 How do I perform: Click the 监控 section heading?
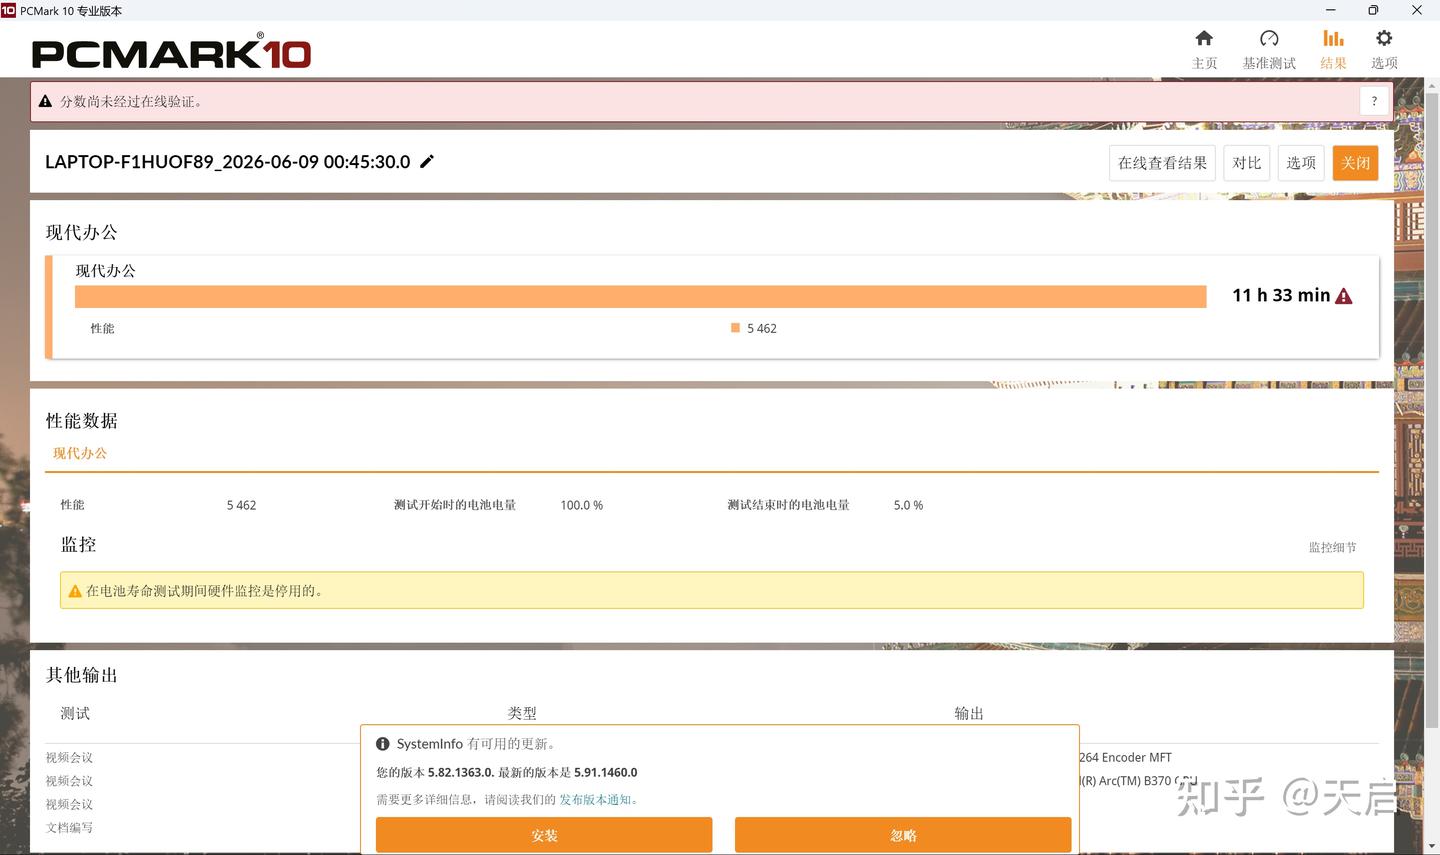click(79, 544)
